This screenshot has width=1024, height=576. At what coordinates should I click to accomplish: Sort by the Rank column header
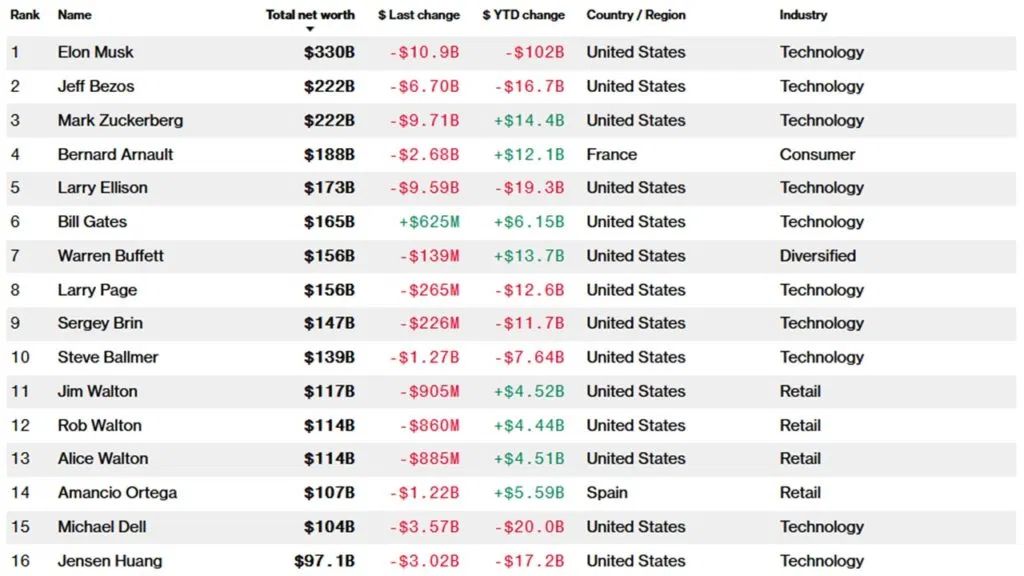point(25,15)
